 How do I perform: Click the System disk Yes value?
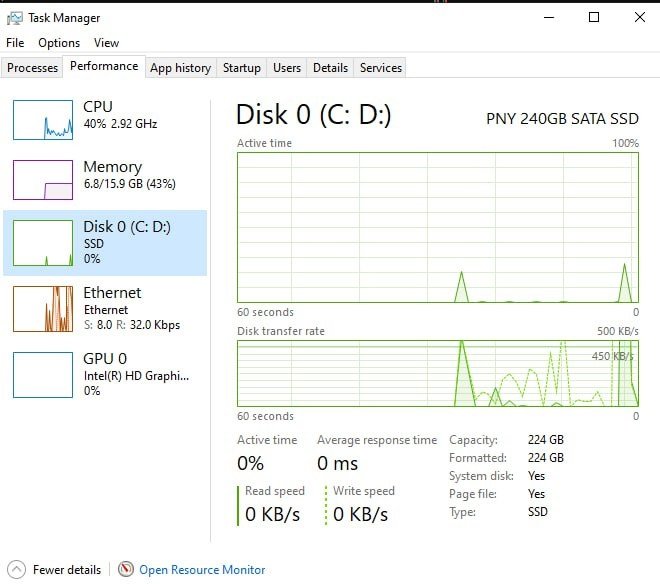pyautogui.click(x=537, y=476)
